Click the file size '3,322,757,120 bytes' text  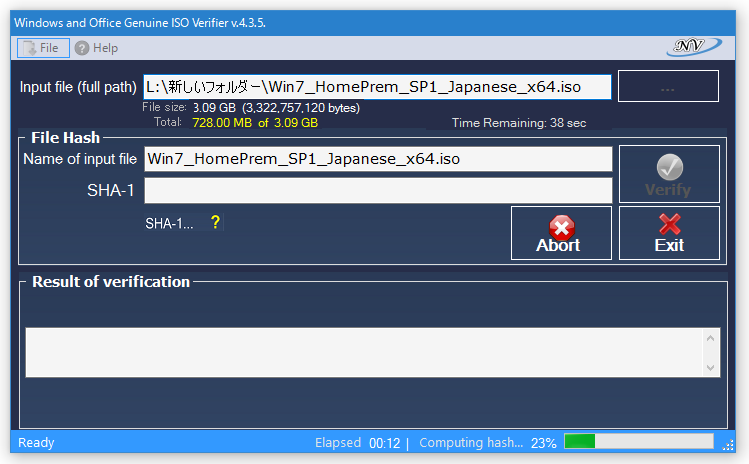[x=300, y=108]
